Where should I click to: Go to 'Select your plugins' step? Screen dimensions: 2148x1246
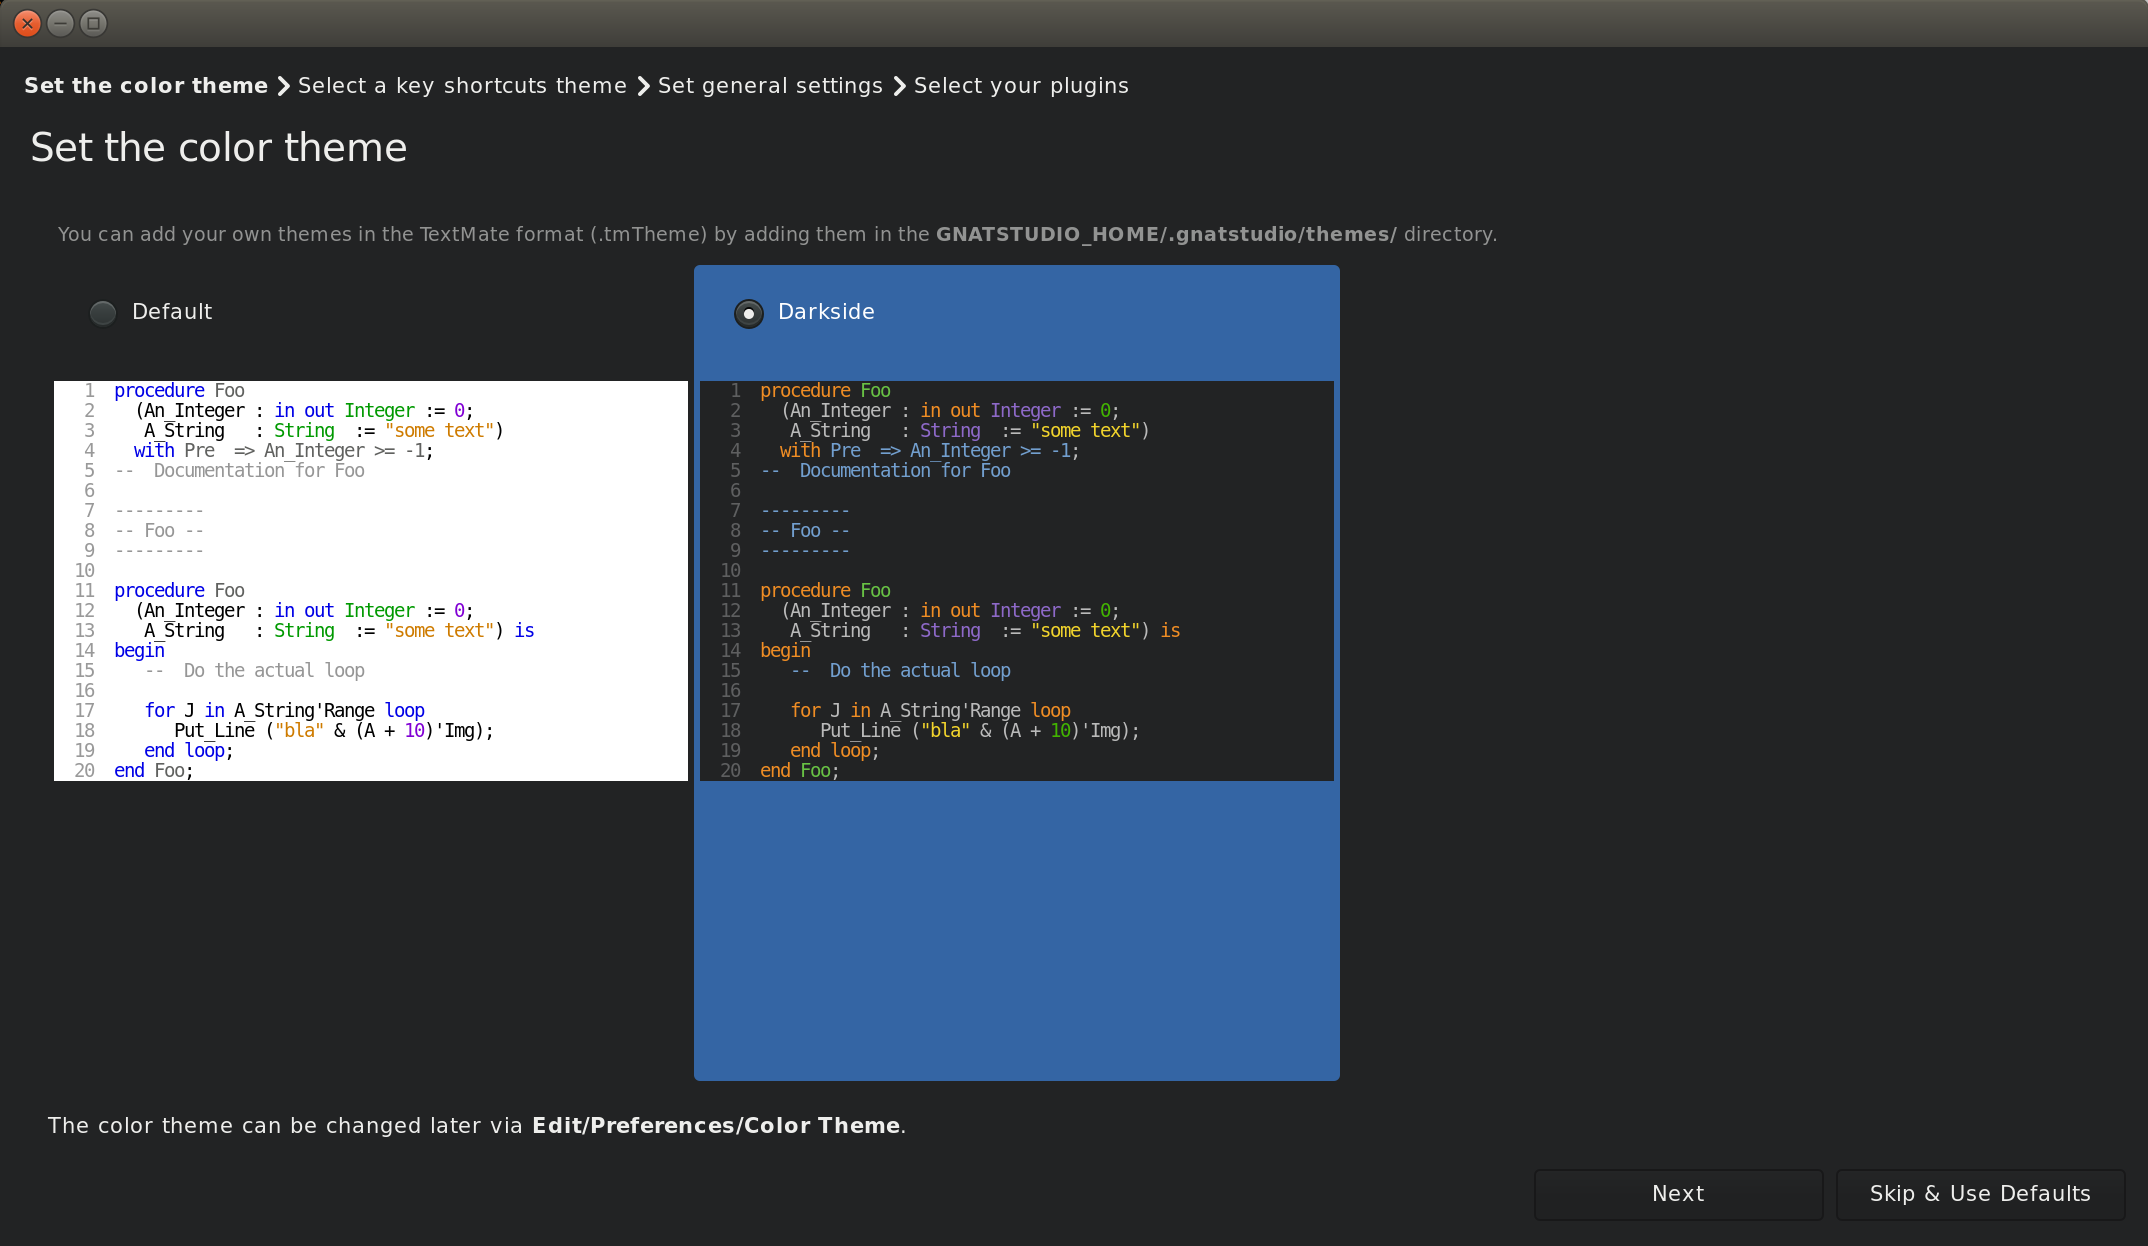click(1021, 86)
